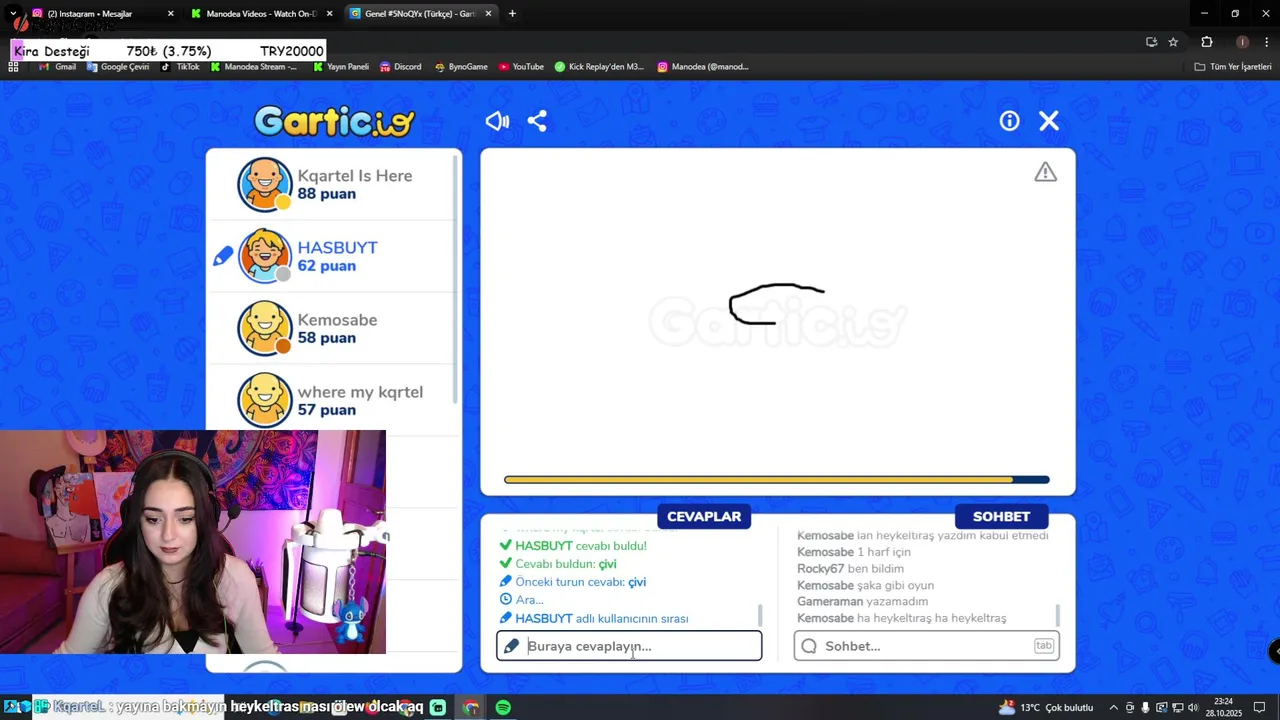Switch to Genel #5NoQYx Gartic browser tab
Image resolution: width=1280 pixels, height=720 pixels.
pos(420,14)
